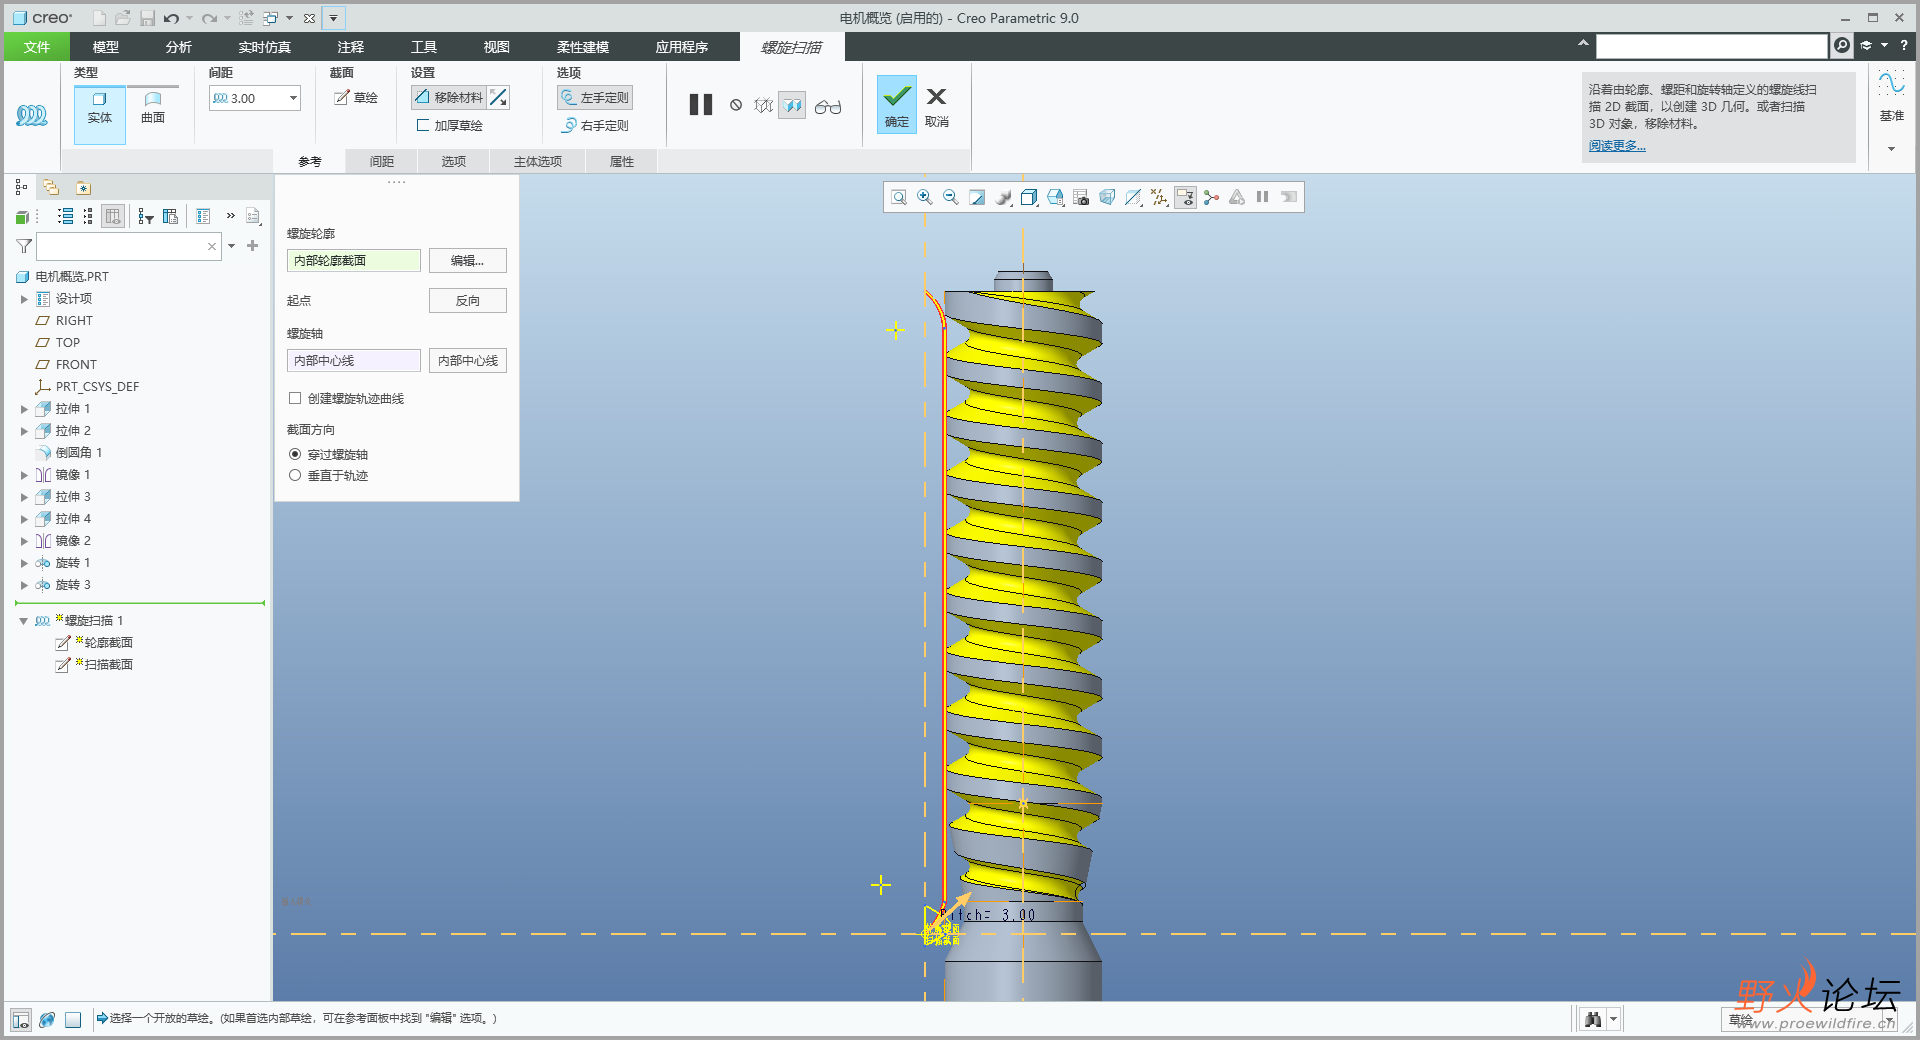
Task: Click the 内部轮廓截面 collector field
Action: [x=354, y=261]
